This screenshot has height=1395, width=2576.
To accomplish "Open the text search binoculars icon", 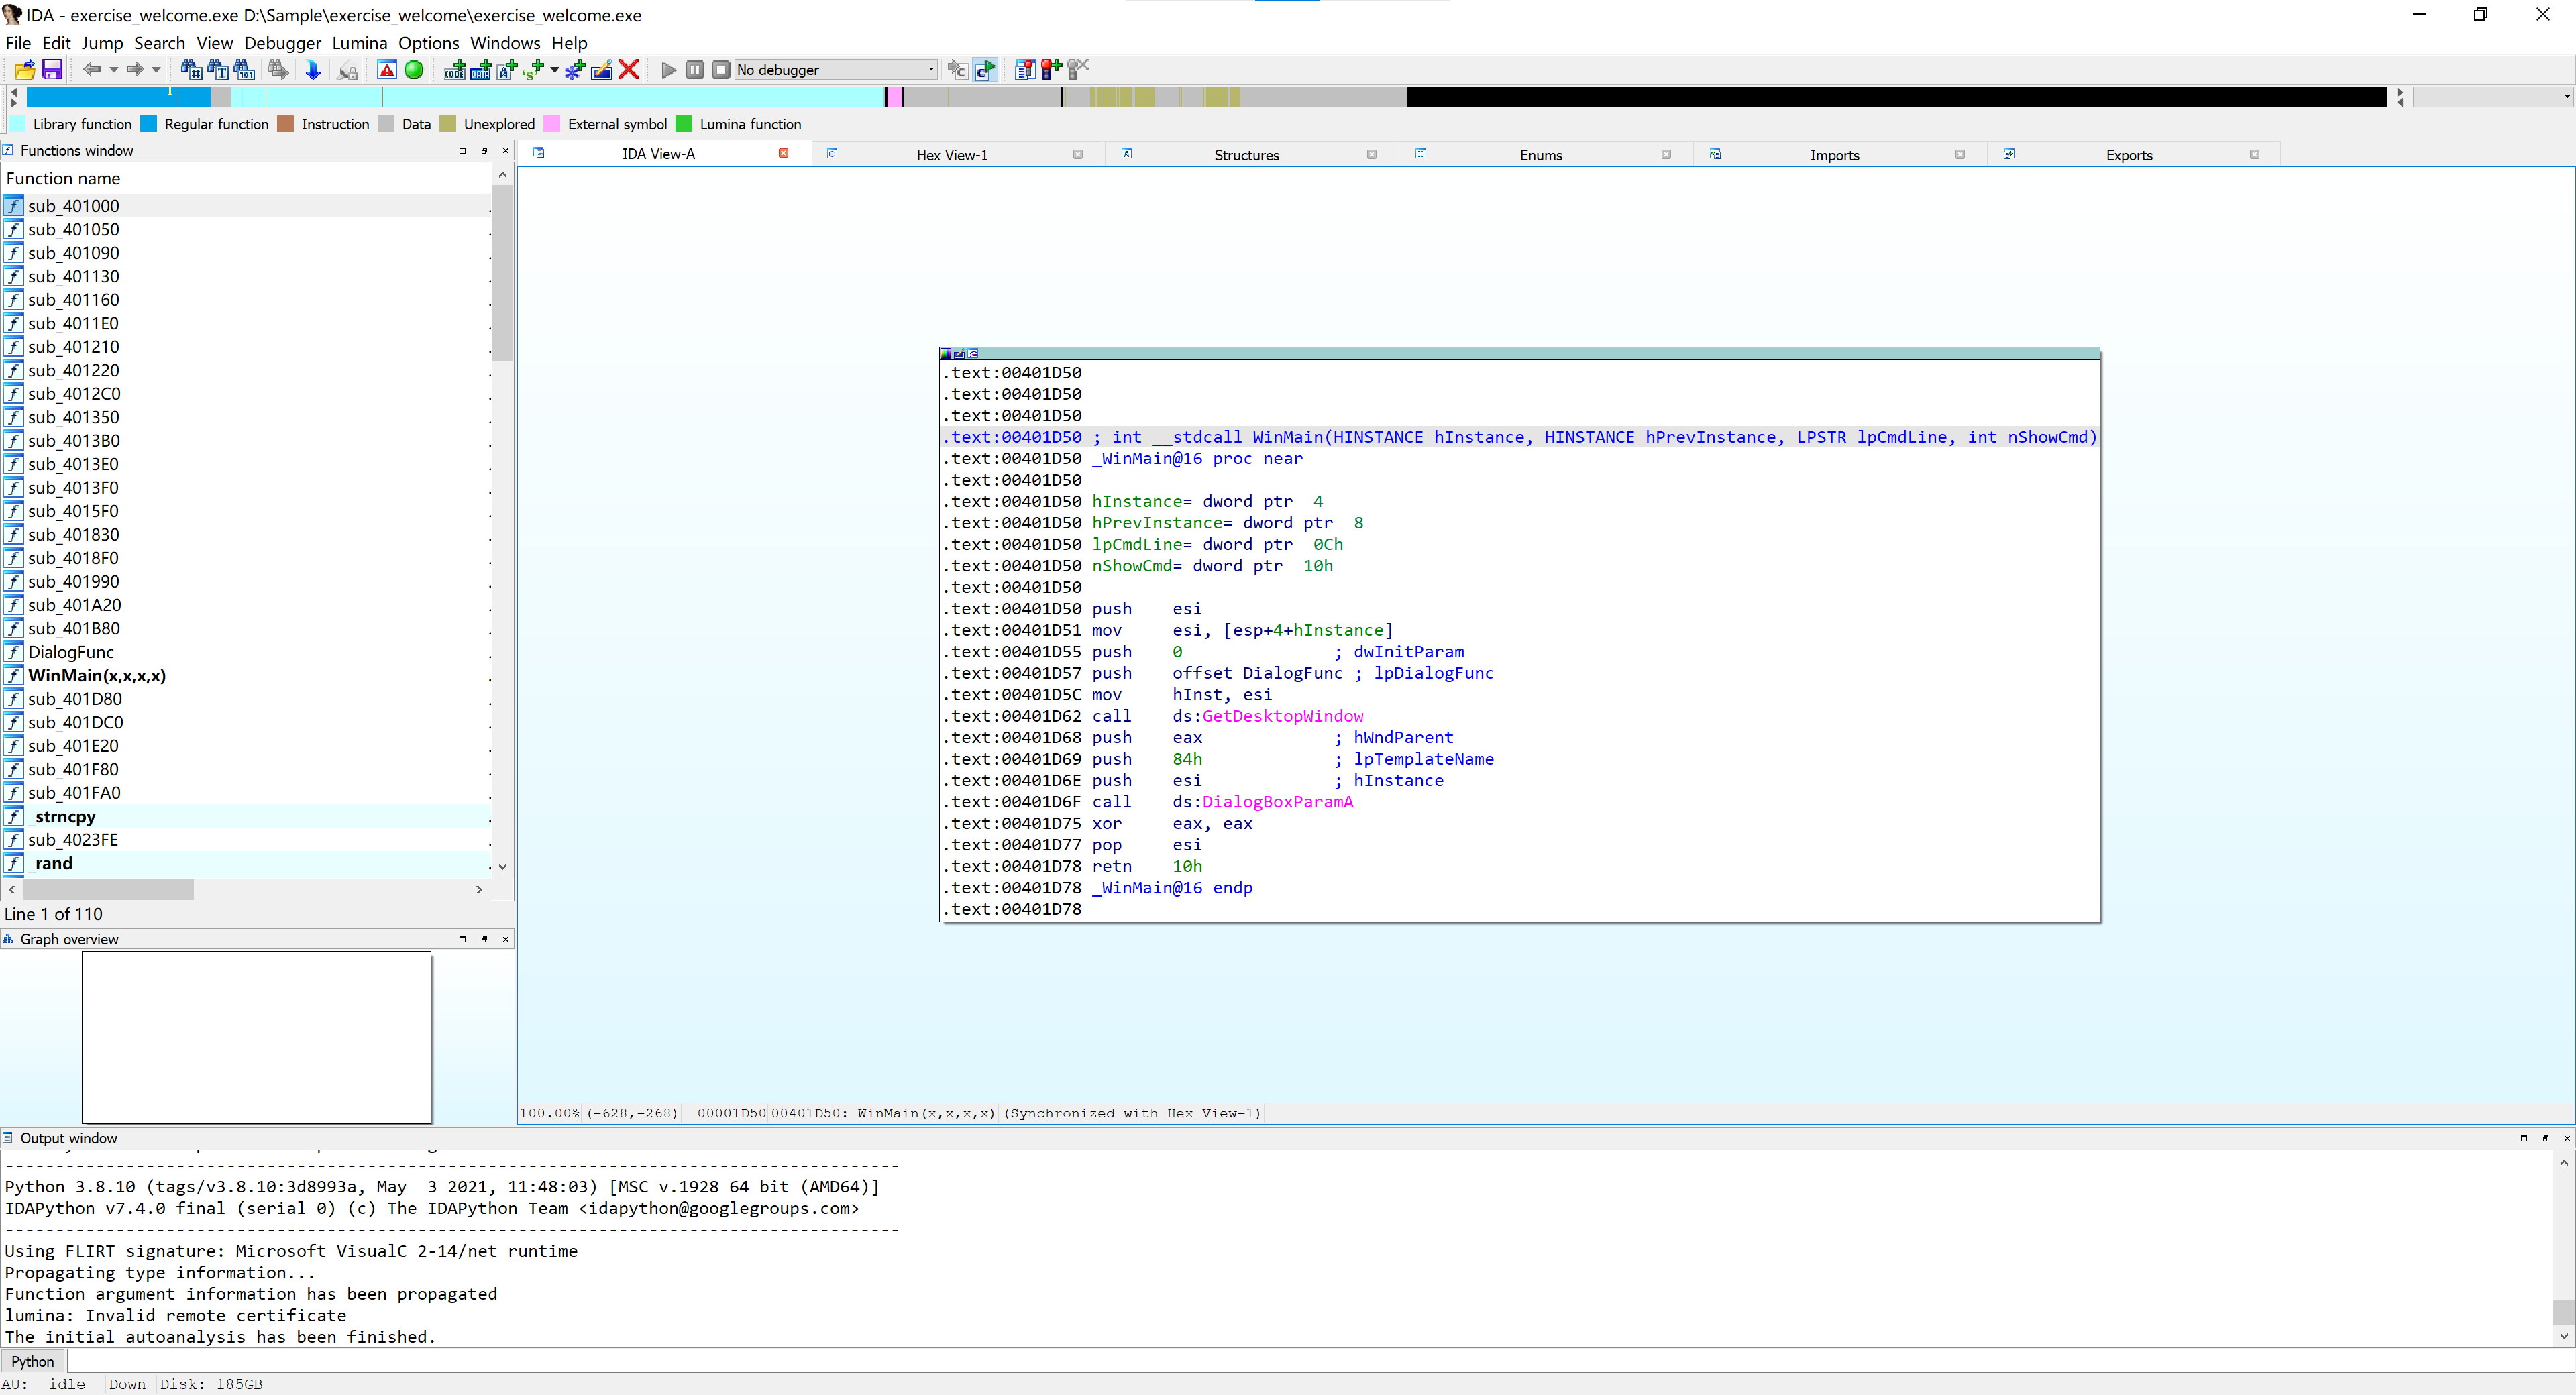I will pos(217,69).
